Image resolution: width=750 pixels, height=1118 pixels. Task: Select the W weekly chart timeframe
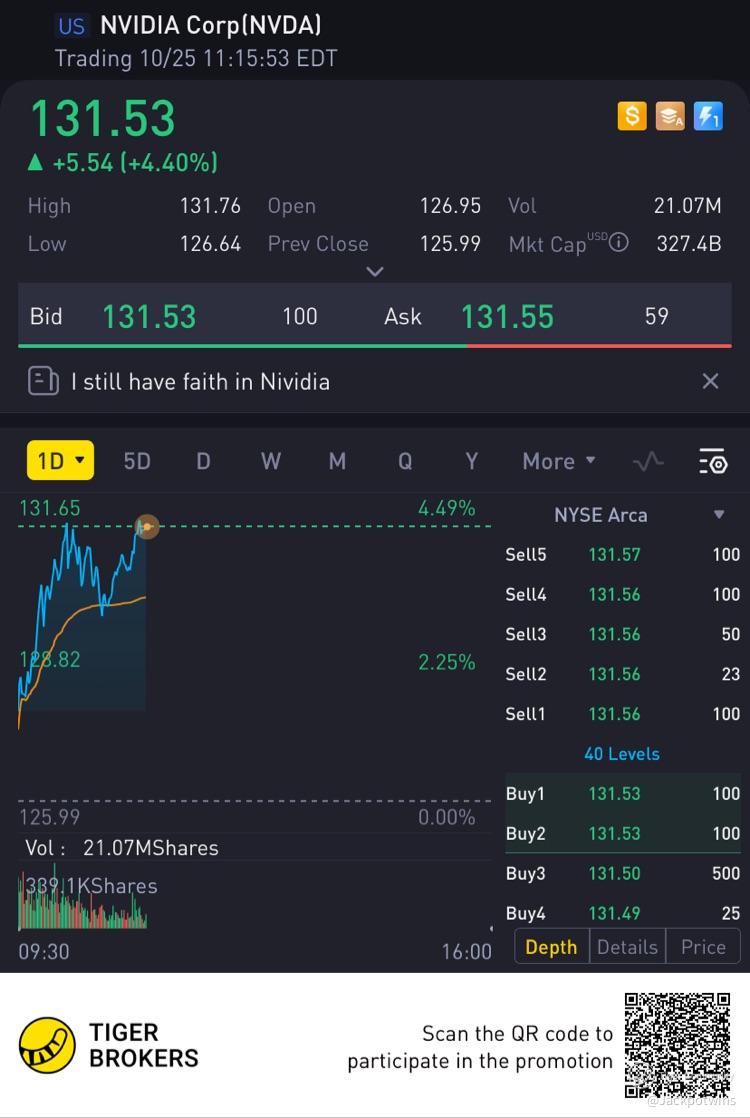[270, 461]
